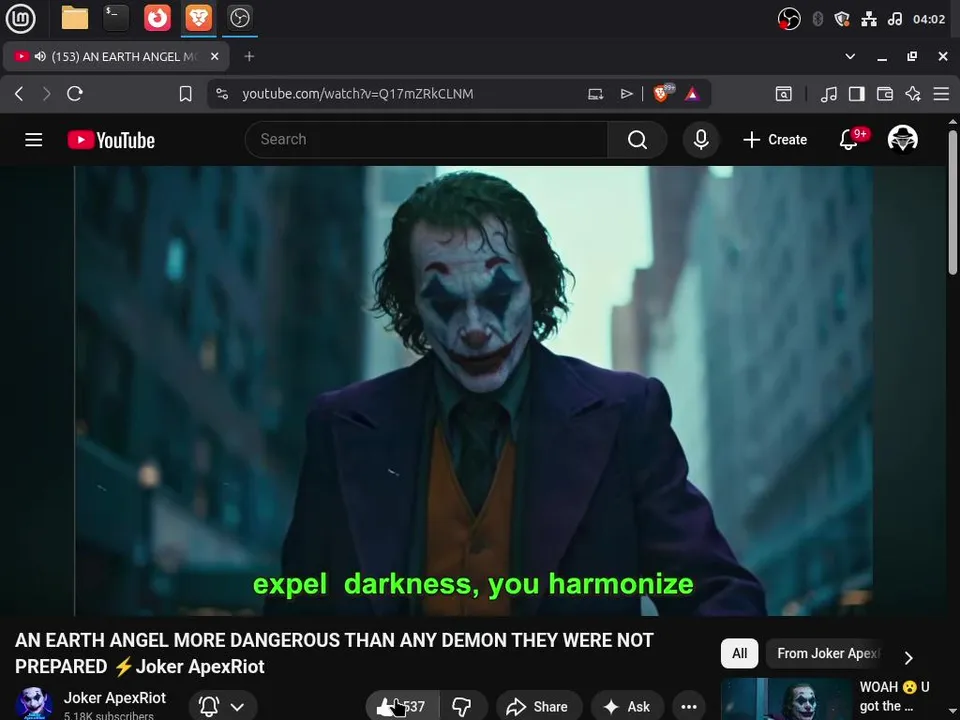Open the Bluetooth tray icon
Viewport: 960px width, 720px height.
[x=817, y=19]
